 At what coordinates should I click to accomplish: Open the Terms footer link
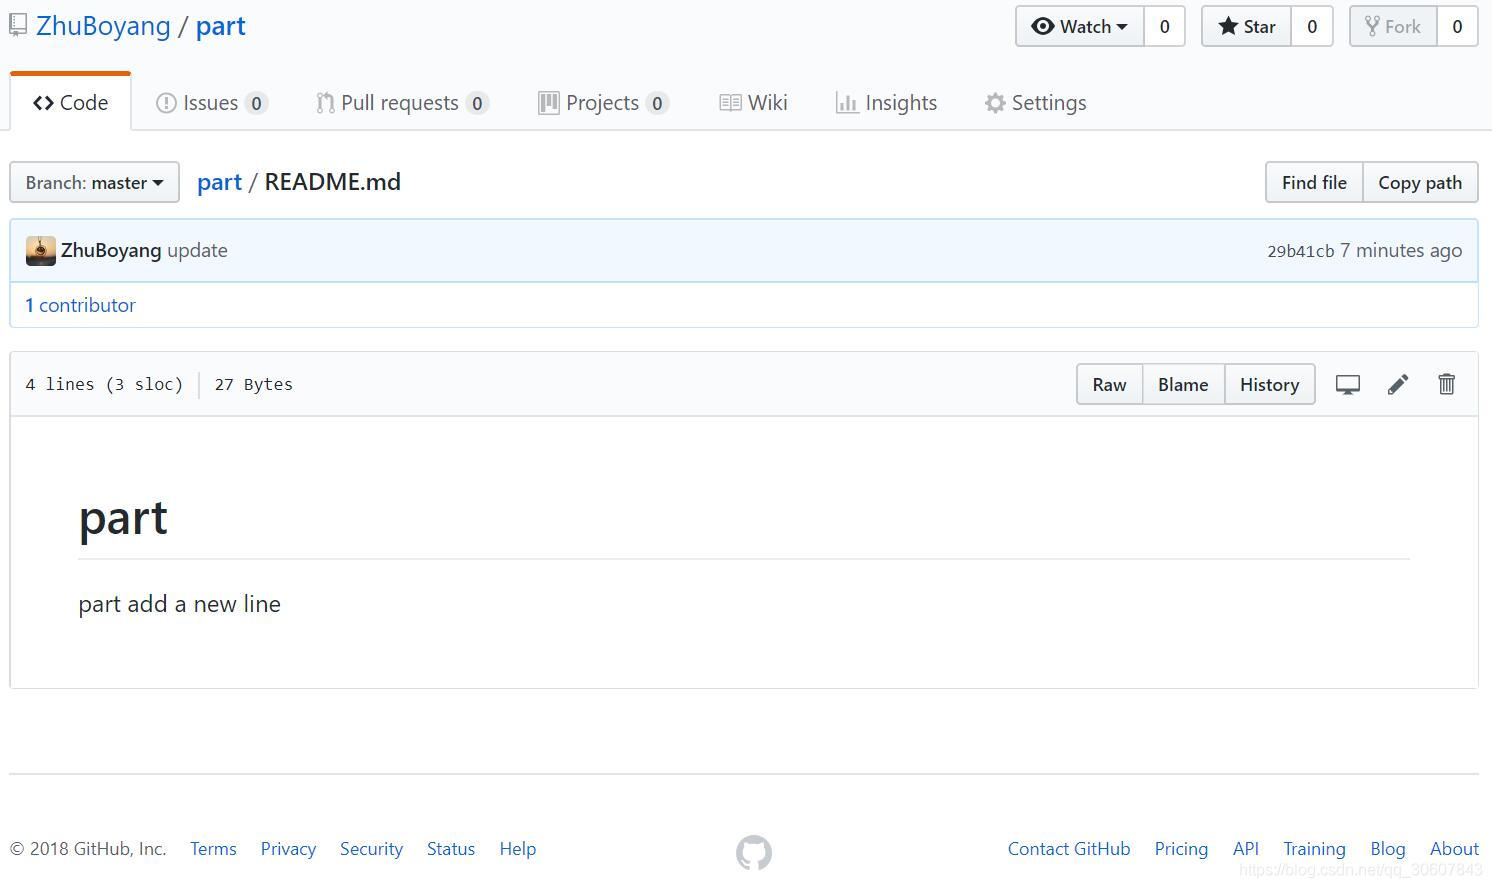tap(213, 849)
